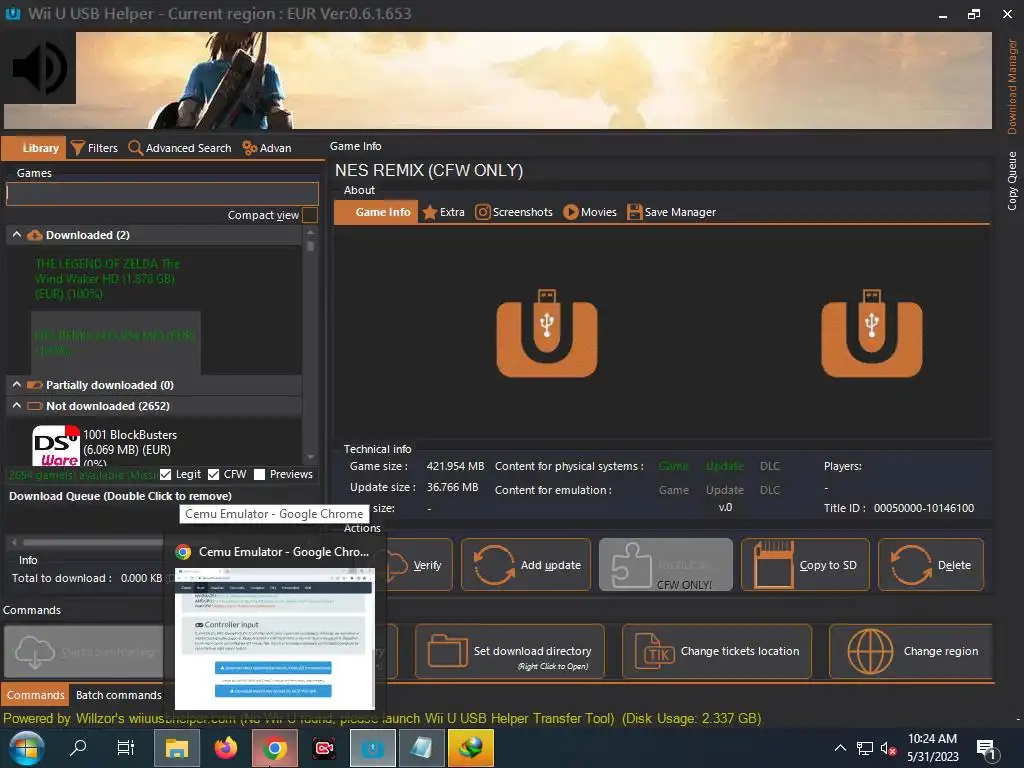Screen dimensions: 1024x768
Task: Click Change tickets location button
Action: (716, 652)
